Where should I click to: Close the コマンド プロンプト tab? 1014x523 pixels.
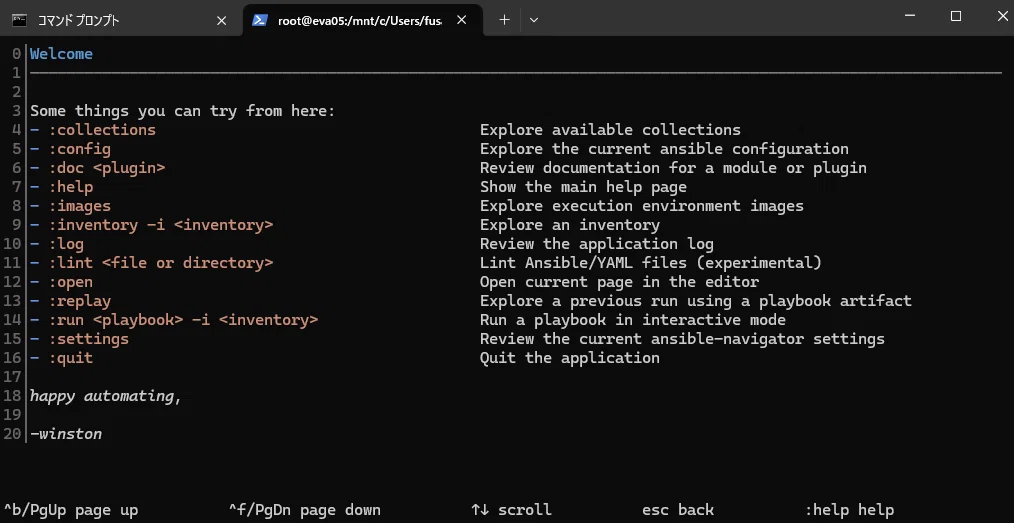click(221, 21)
